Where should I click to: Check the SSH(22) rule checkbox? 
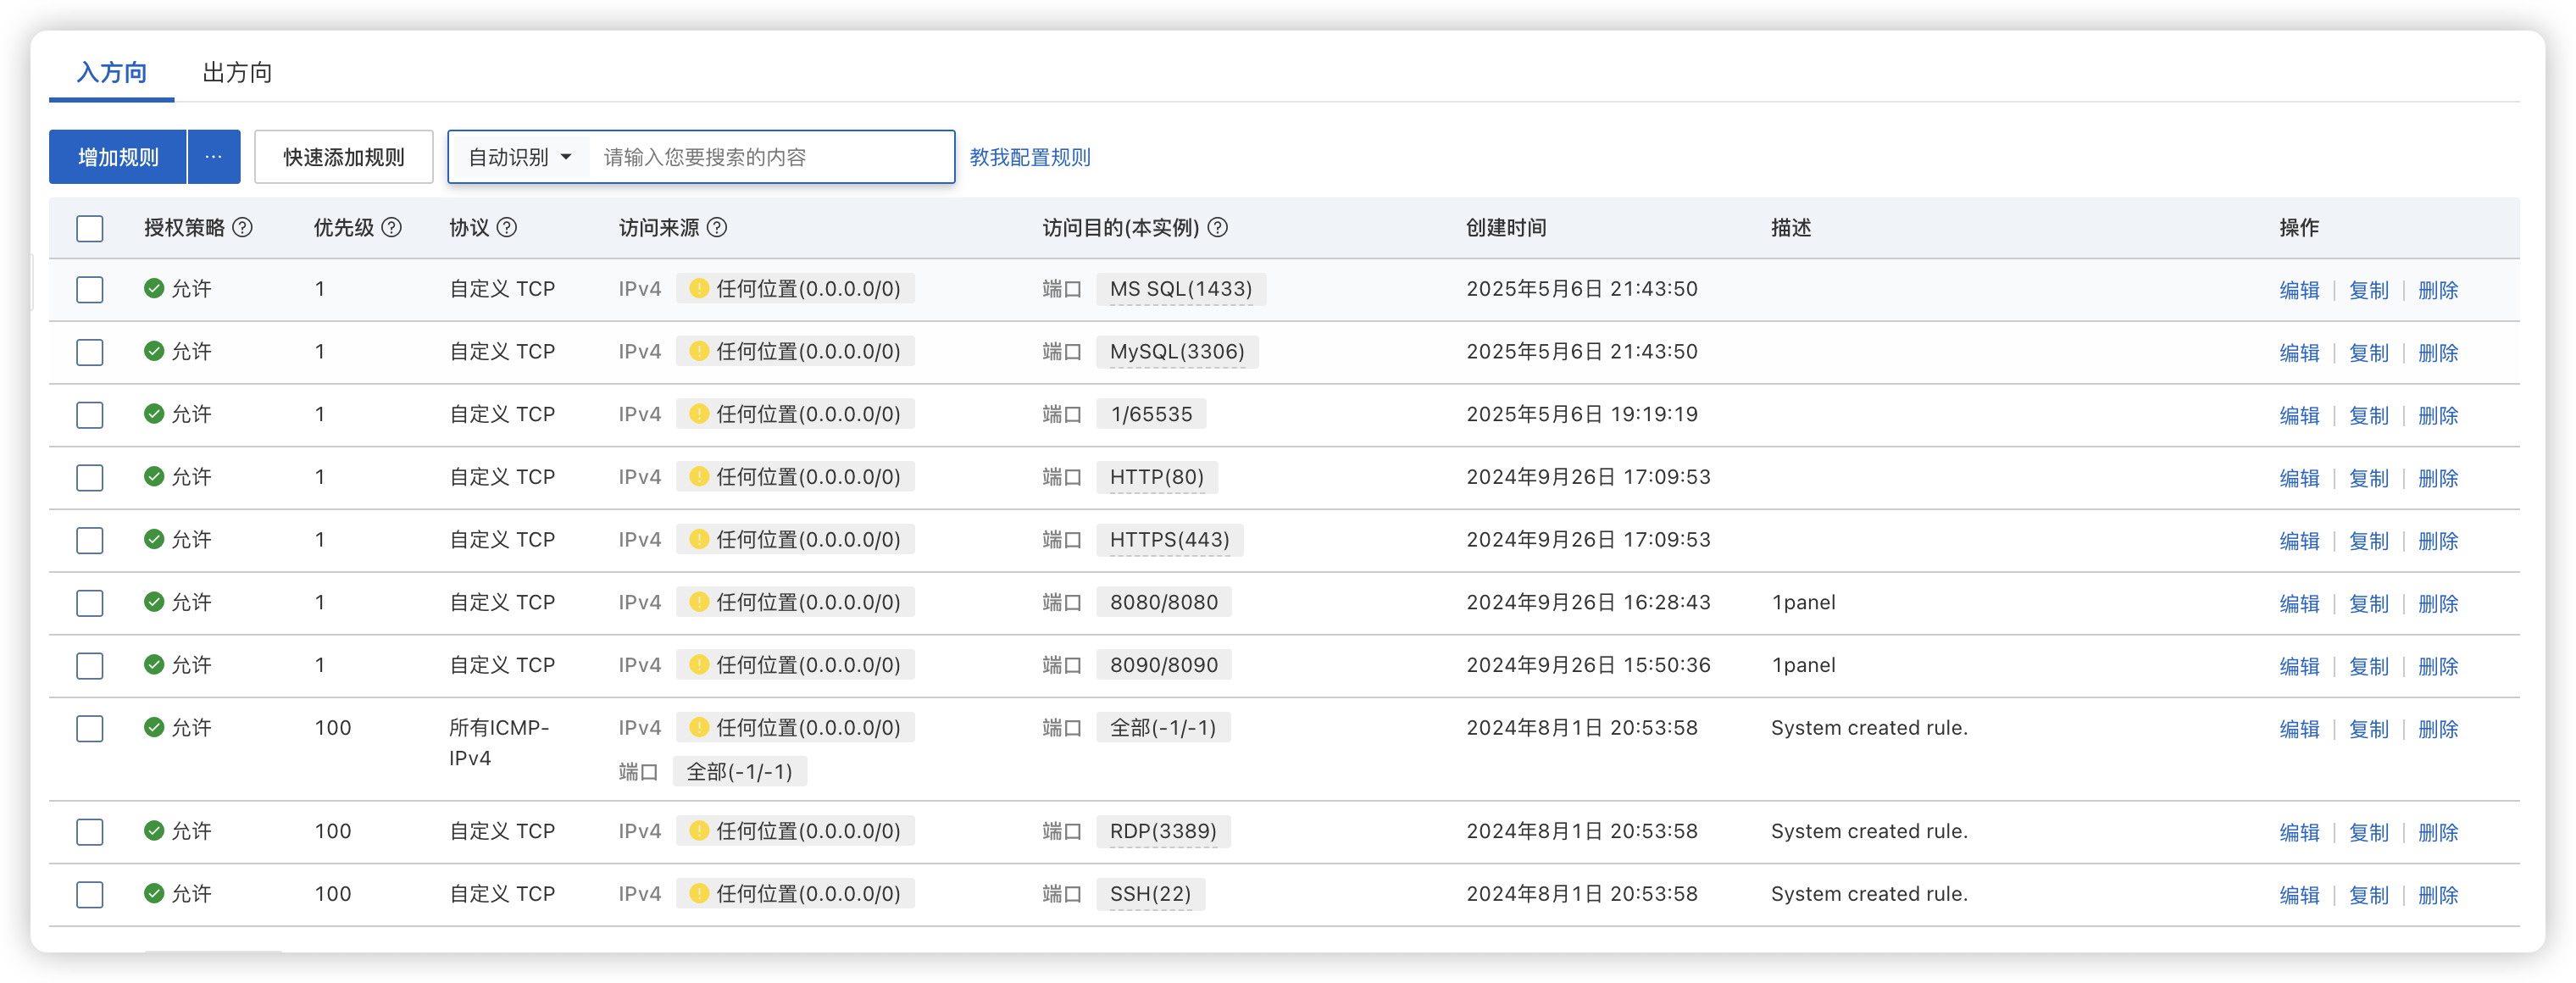[90, 895]
